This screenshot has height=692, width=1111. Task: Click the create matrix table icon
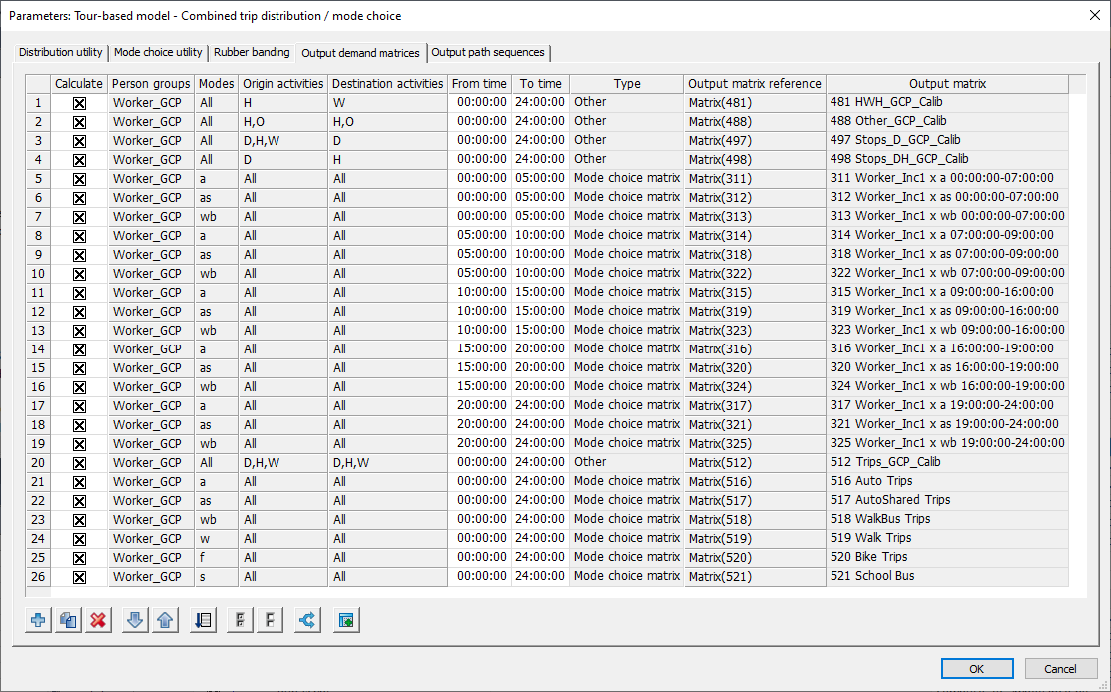tap(346, 620)
